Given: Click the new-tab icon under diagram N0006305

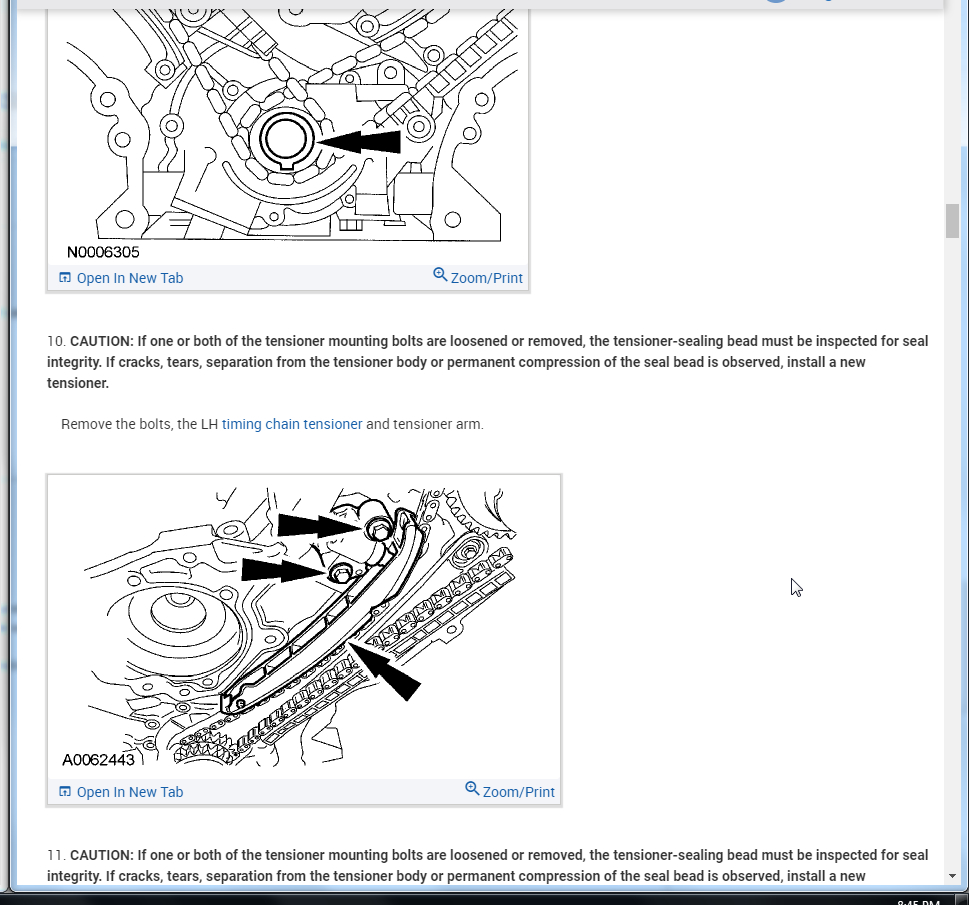Looking at the screenshot, I should tap(65, 278).
